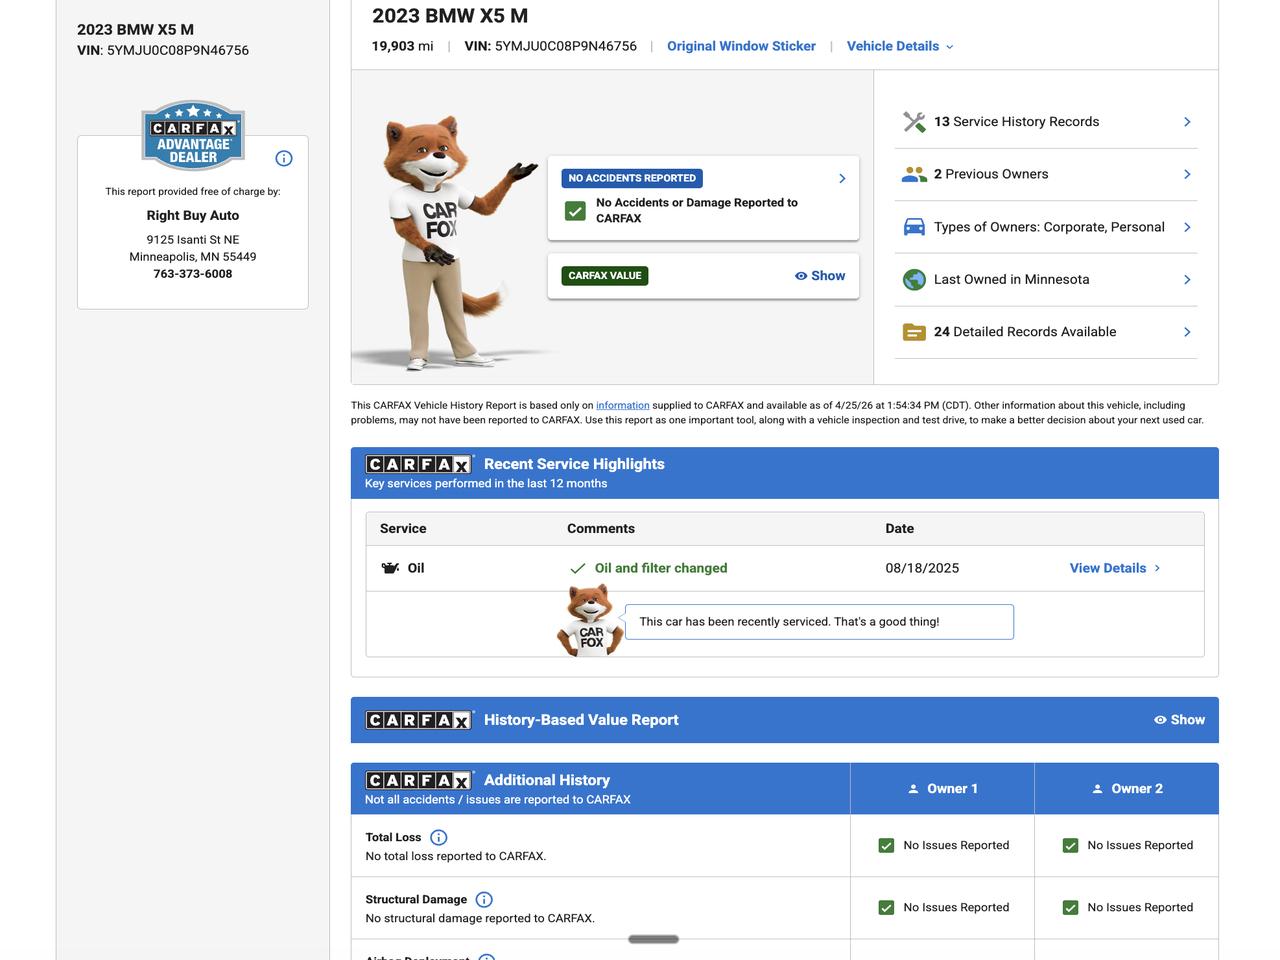Expand the No Accidents Reported chevron
This screenshot has width=1280, height=960.
[842, 178]
